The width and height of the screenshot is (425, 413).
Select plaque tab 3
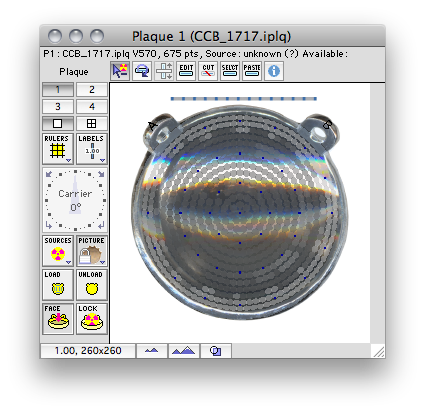[x=58, y=107]
